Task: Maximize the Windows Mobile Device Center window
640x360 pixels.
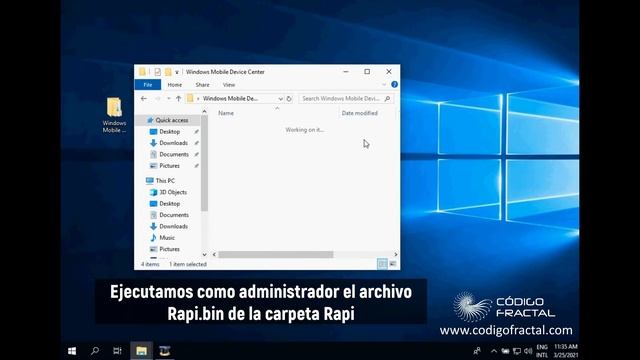Action: 367,71
